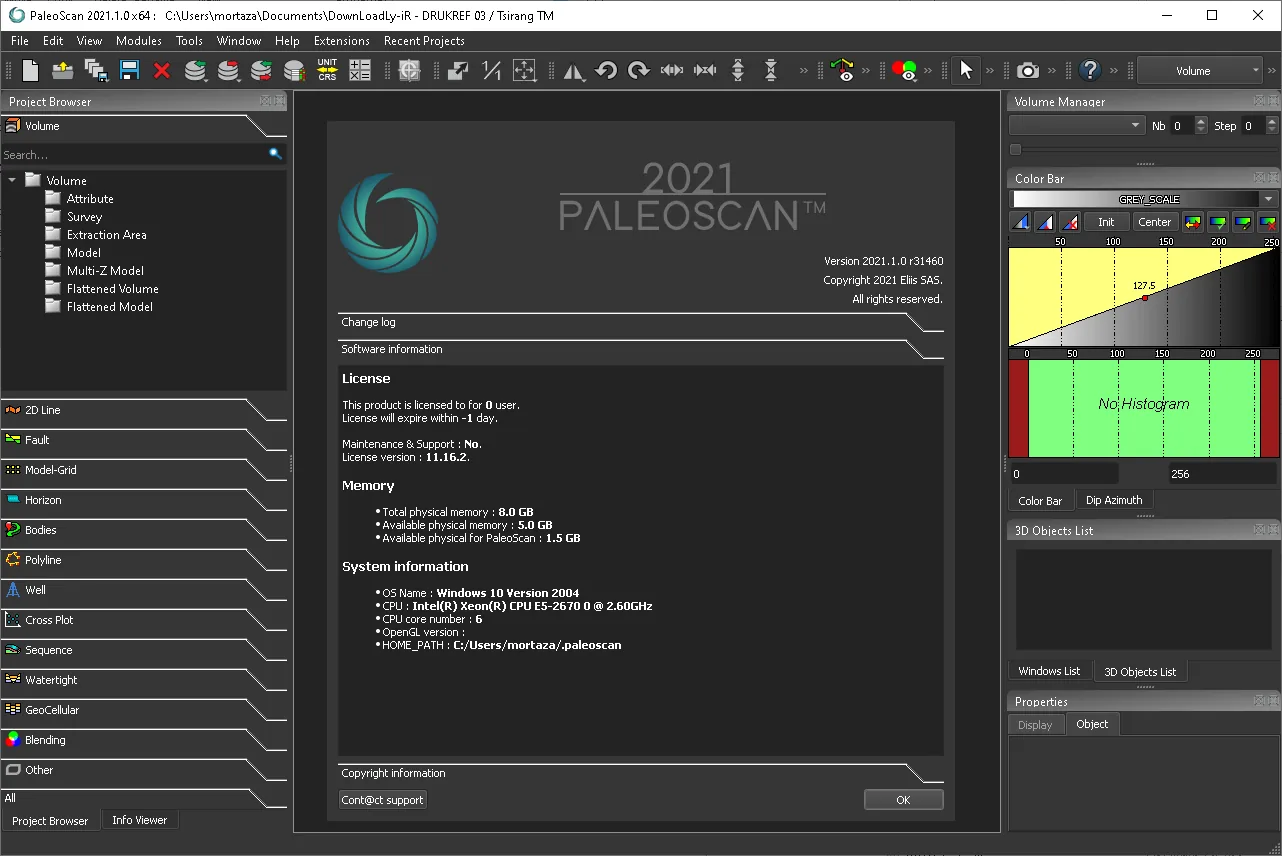Click the open project folder icon
The height and width of the screenshot is (856, 1282).
tap(63, 70)
